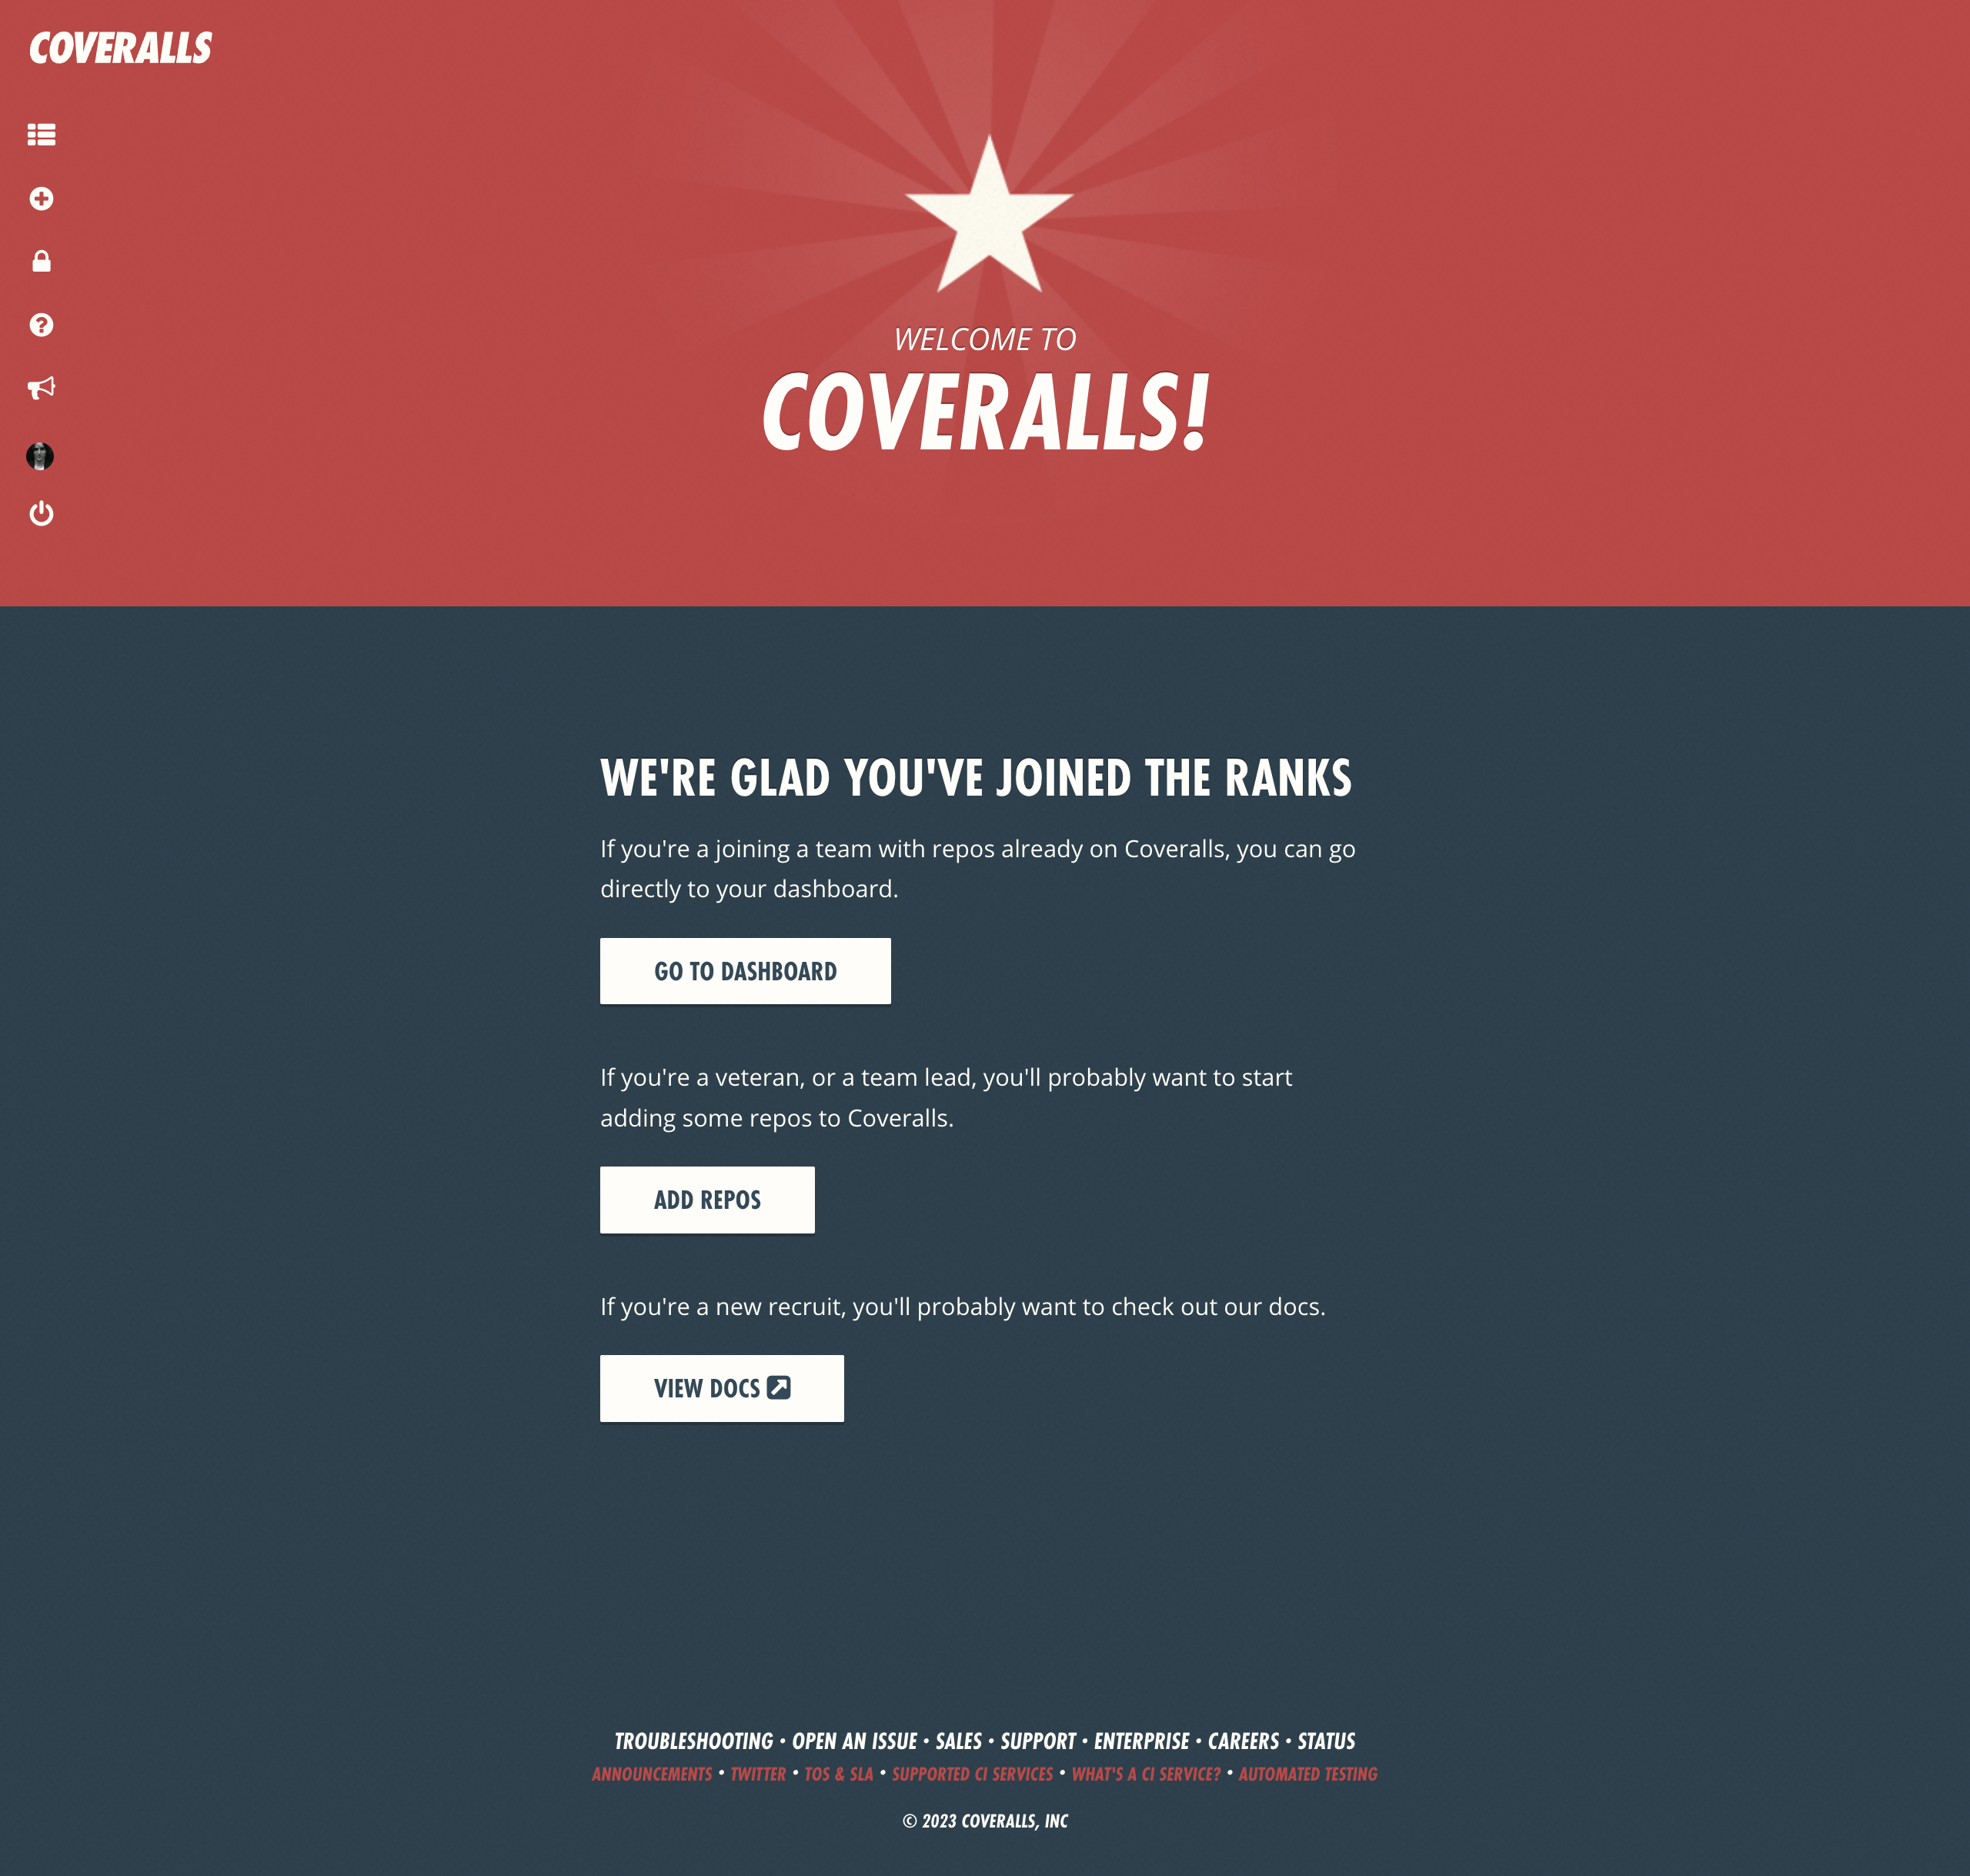Click the WHAT'S A CI SERVICE link

point(1144,1772)
